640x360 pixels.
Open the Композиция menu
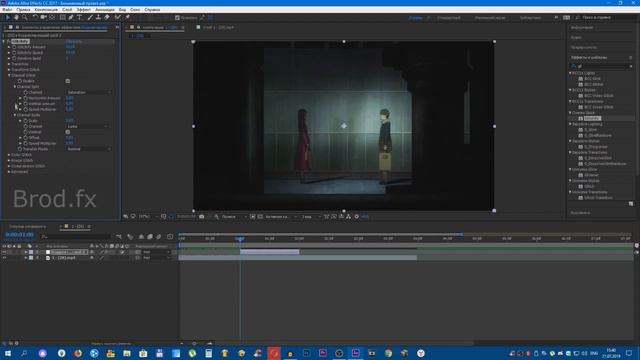tap(46, 9)
